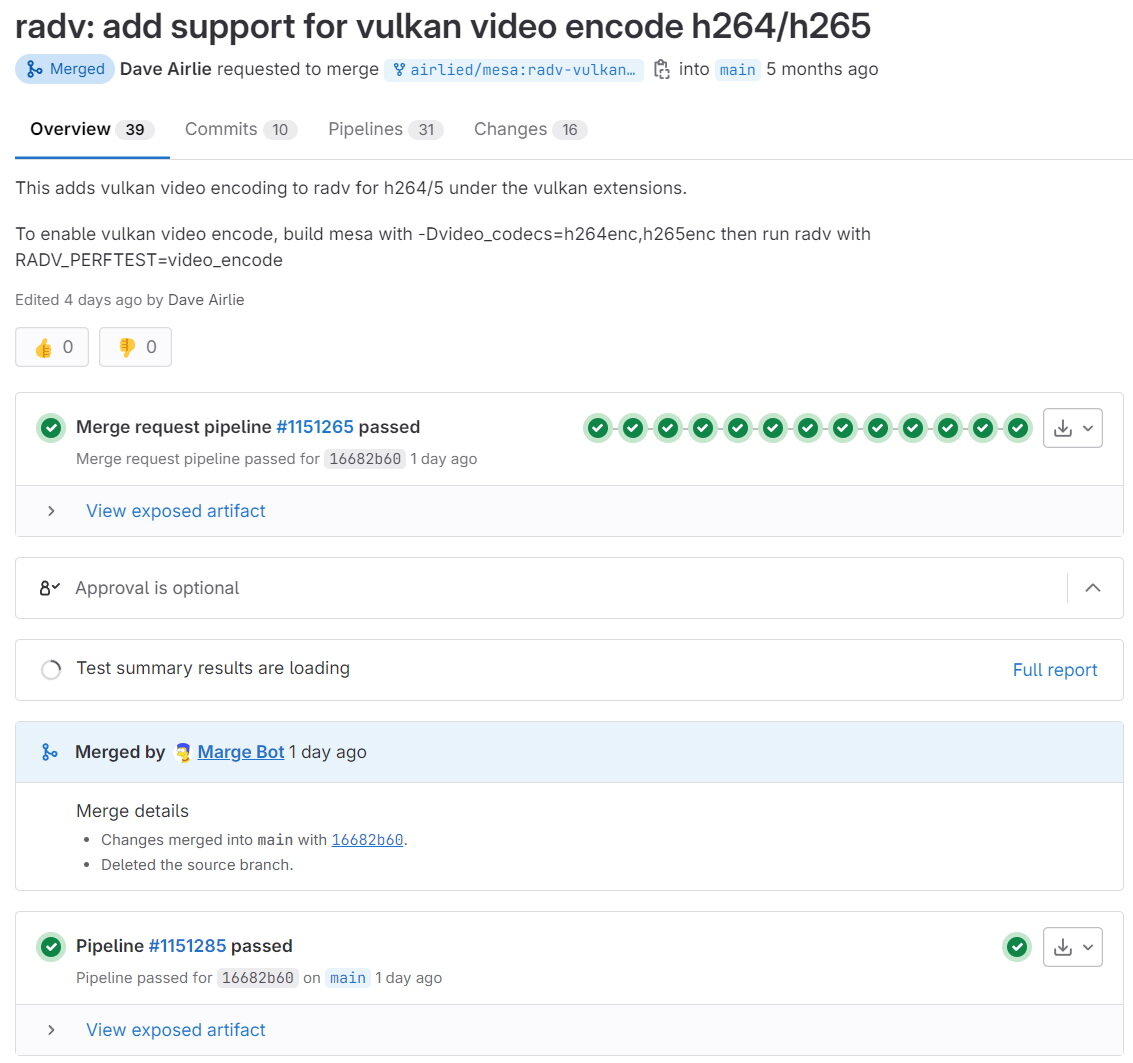The image size is (1133, 1063).
Task: Open commit 16682b60 in merge request pipeline line
Action: (365, 459)
